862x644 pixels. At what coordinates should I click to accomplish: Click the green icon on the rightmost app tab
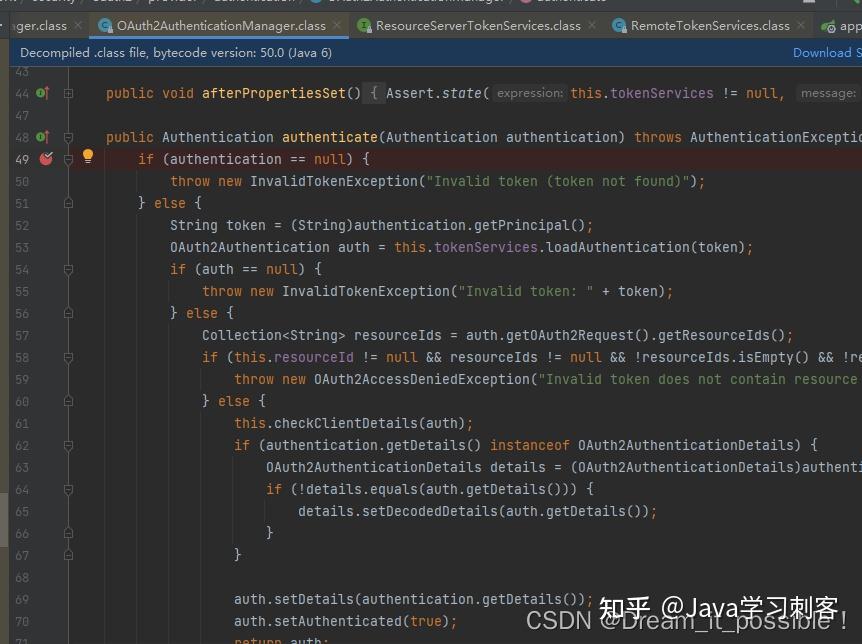point(831,26)
